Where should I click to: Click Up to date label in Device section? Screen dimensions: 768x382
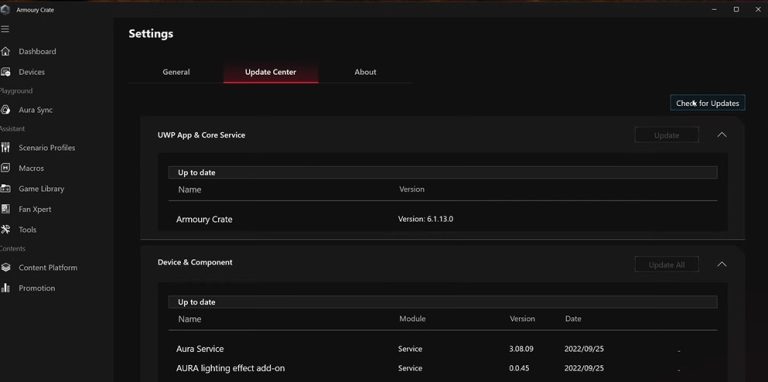tap(196, 302)
